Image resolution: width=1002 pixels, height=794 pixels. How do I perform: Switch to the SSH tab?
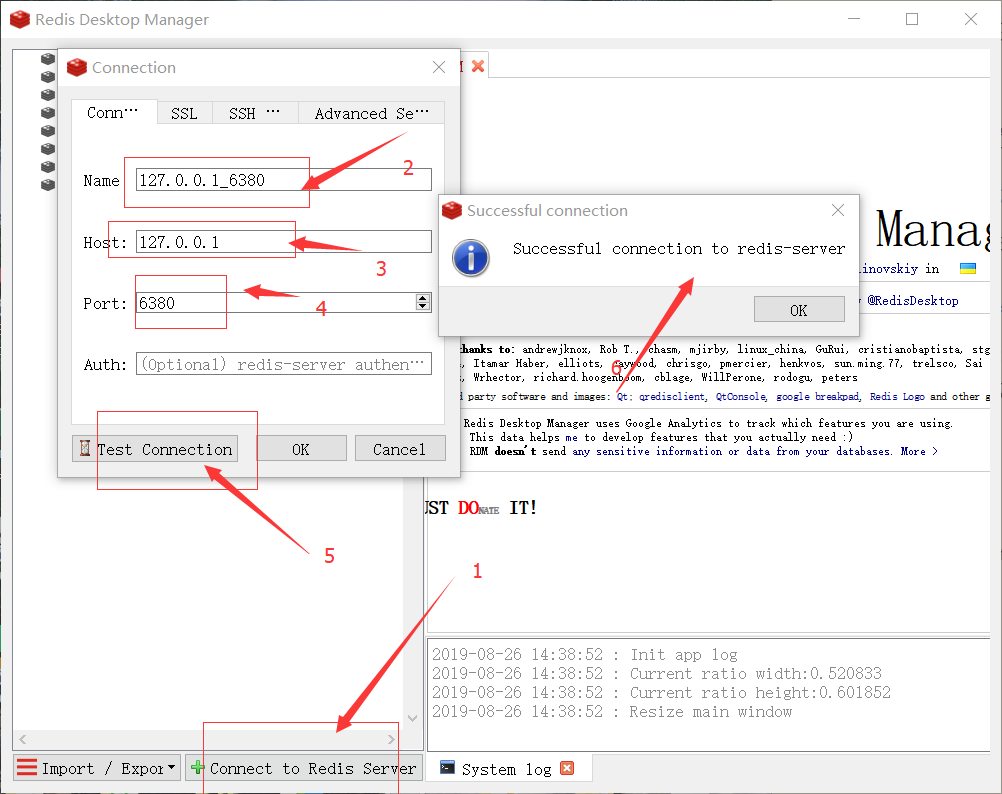click(x=254, y=113)
